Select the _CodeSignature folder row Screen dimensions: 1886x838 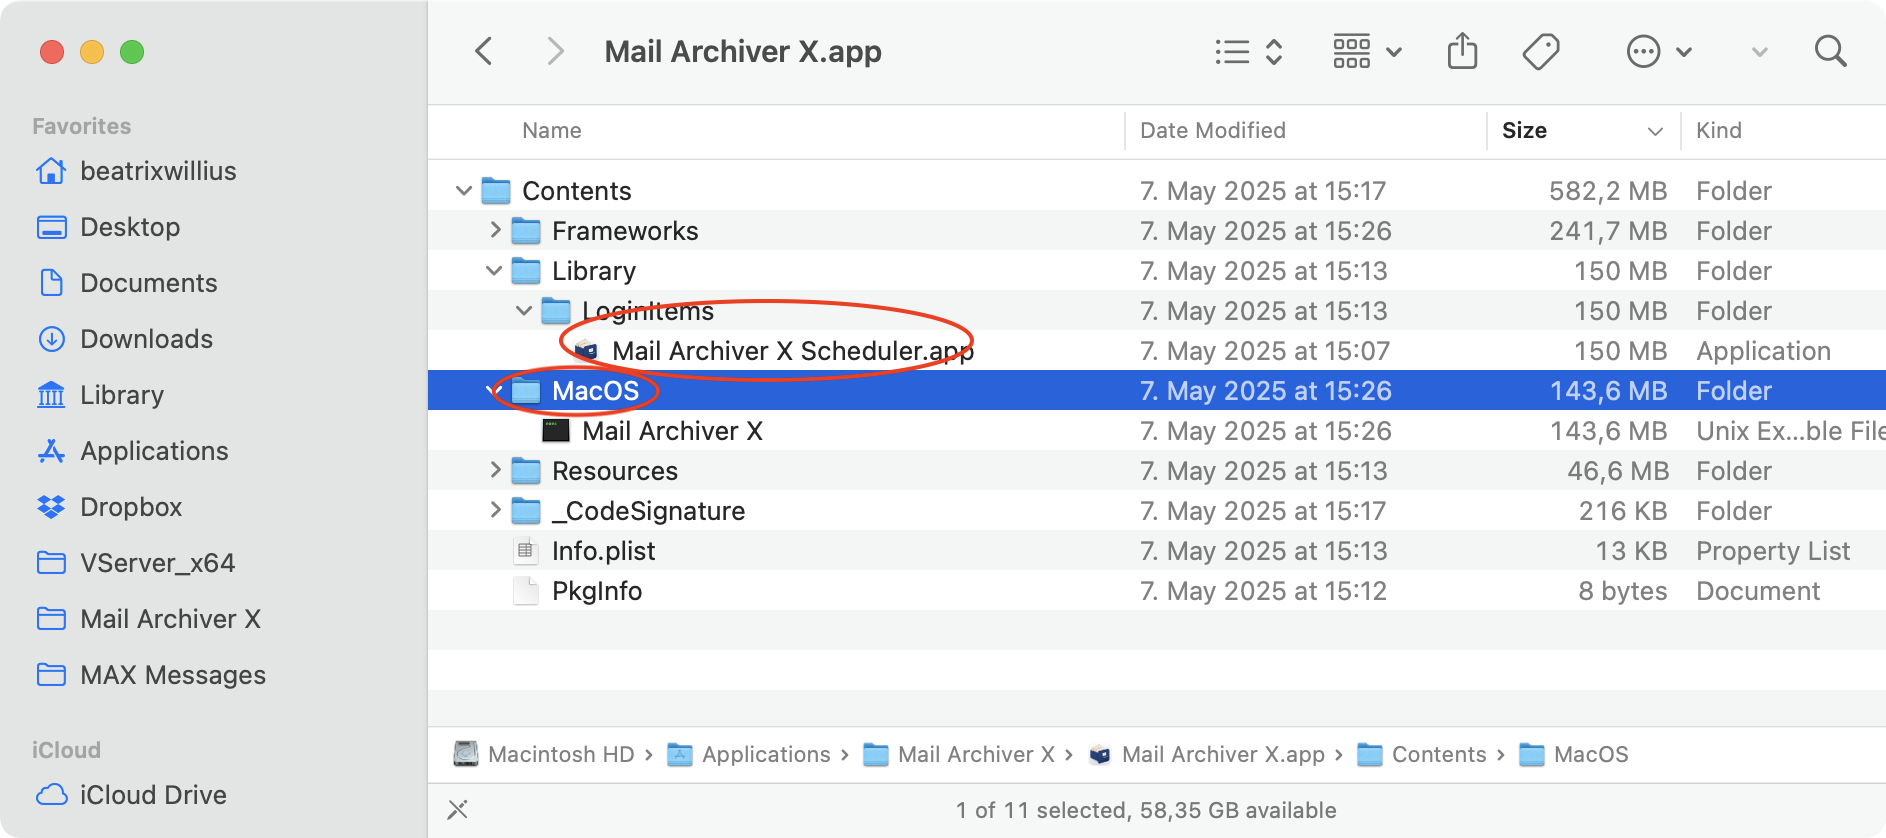click(x=1157, y=510)
